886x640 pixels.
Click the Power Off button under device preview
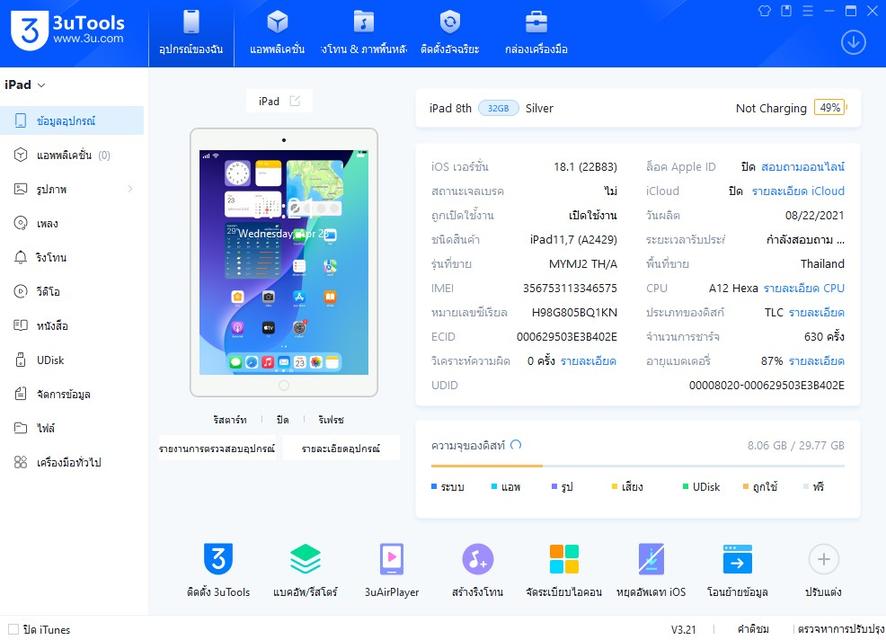click(x=283, y=420)
